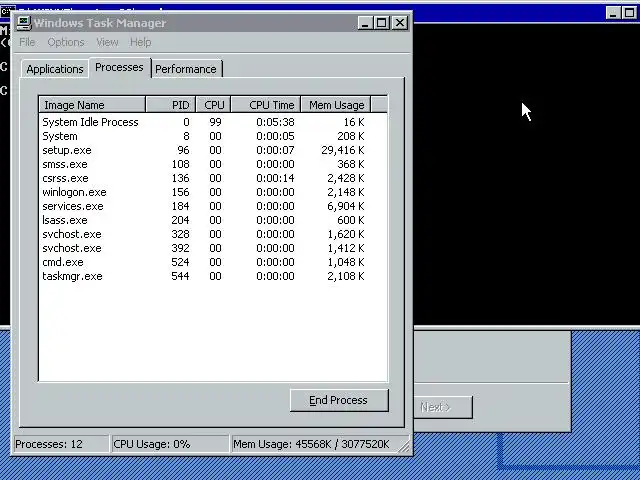Image resolution: width=640 pixels, height=480 pixels.
Task: Sort by Mem Usage column header
Action: click(336, 105)
